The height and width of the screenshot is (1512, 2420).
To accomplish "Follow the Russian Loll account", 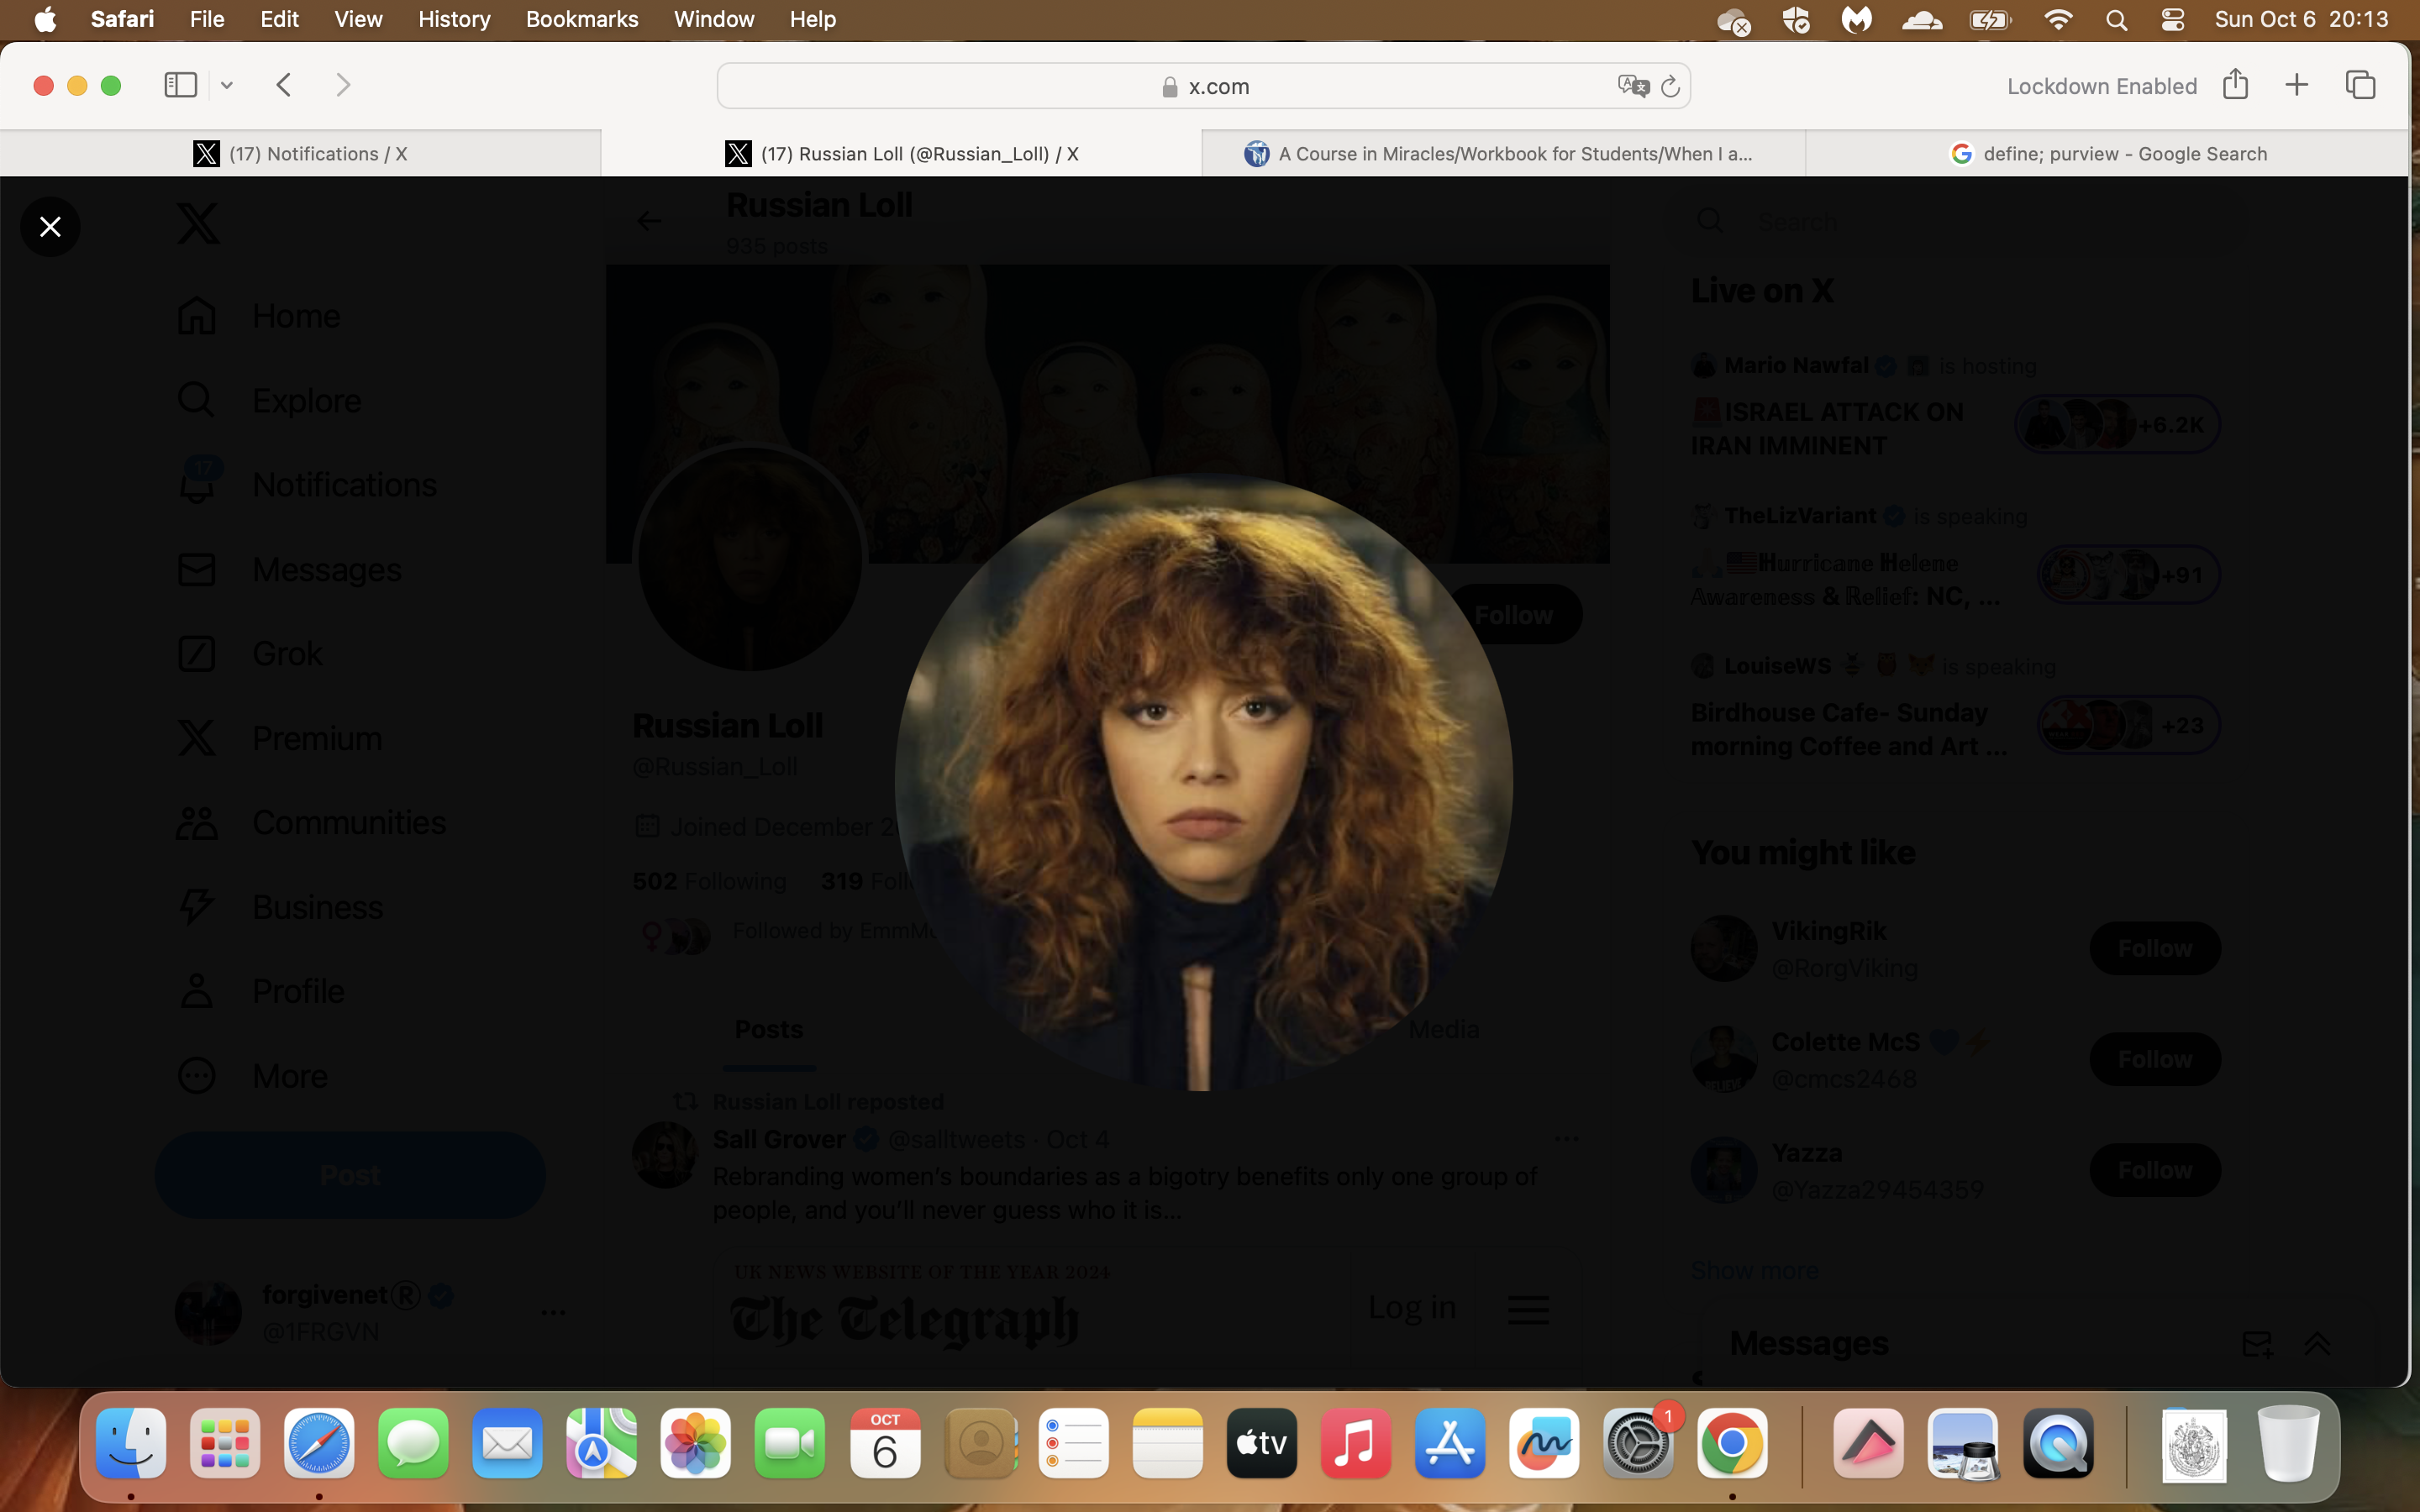I will (x=1513, y=614).
